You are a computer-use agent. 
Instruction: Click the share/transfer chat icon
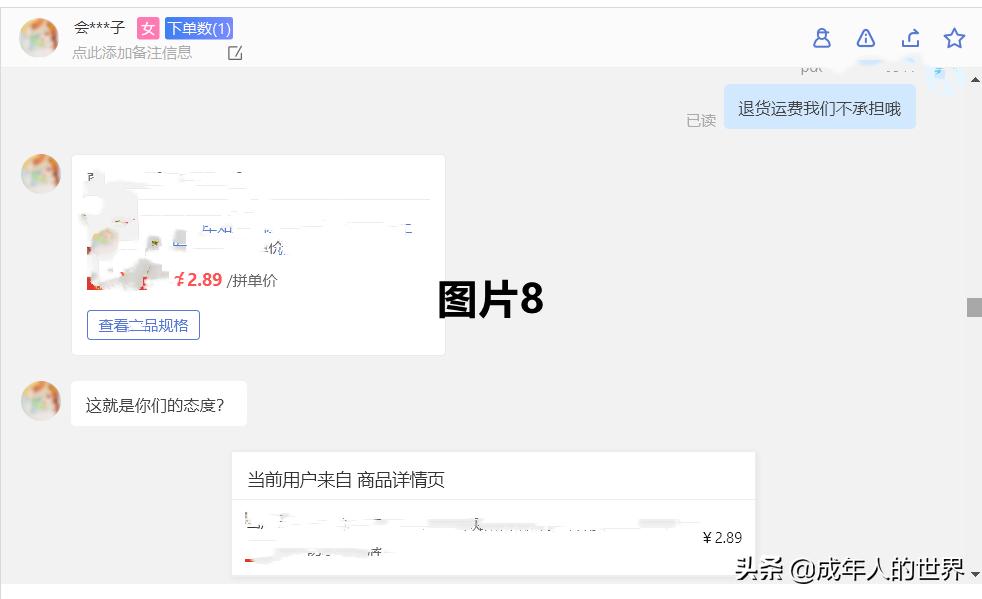pos(910,38)
